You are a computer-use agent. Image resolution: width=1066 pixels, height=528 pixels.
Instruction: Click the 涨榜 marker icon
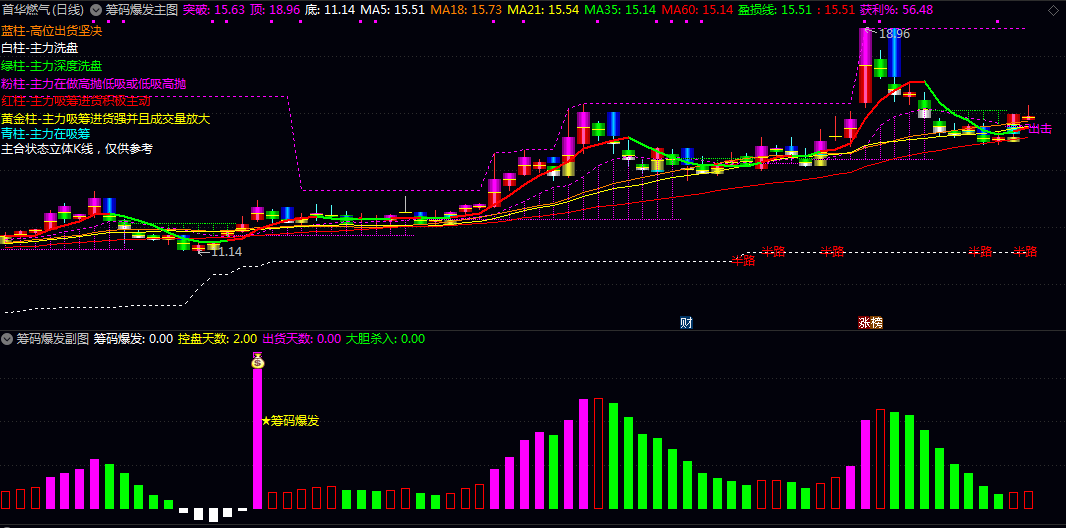pyautogui.click(x=870, y=323)
